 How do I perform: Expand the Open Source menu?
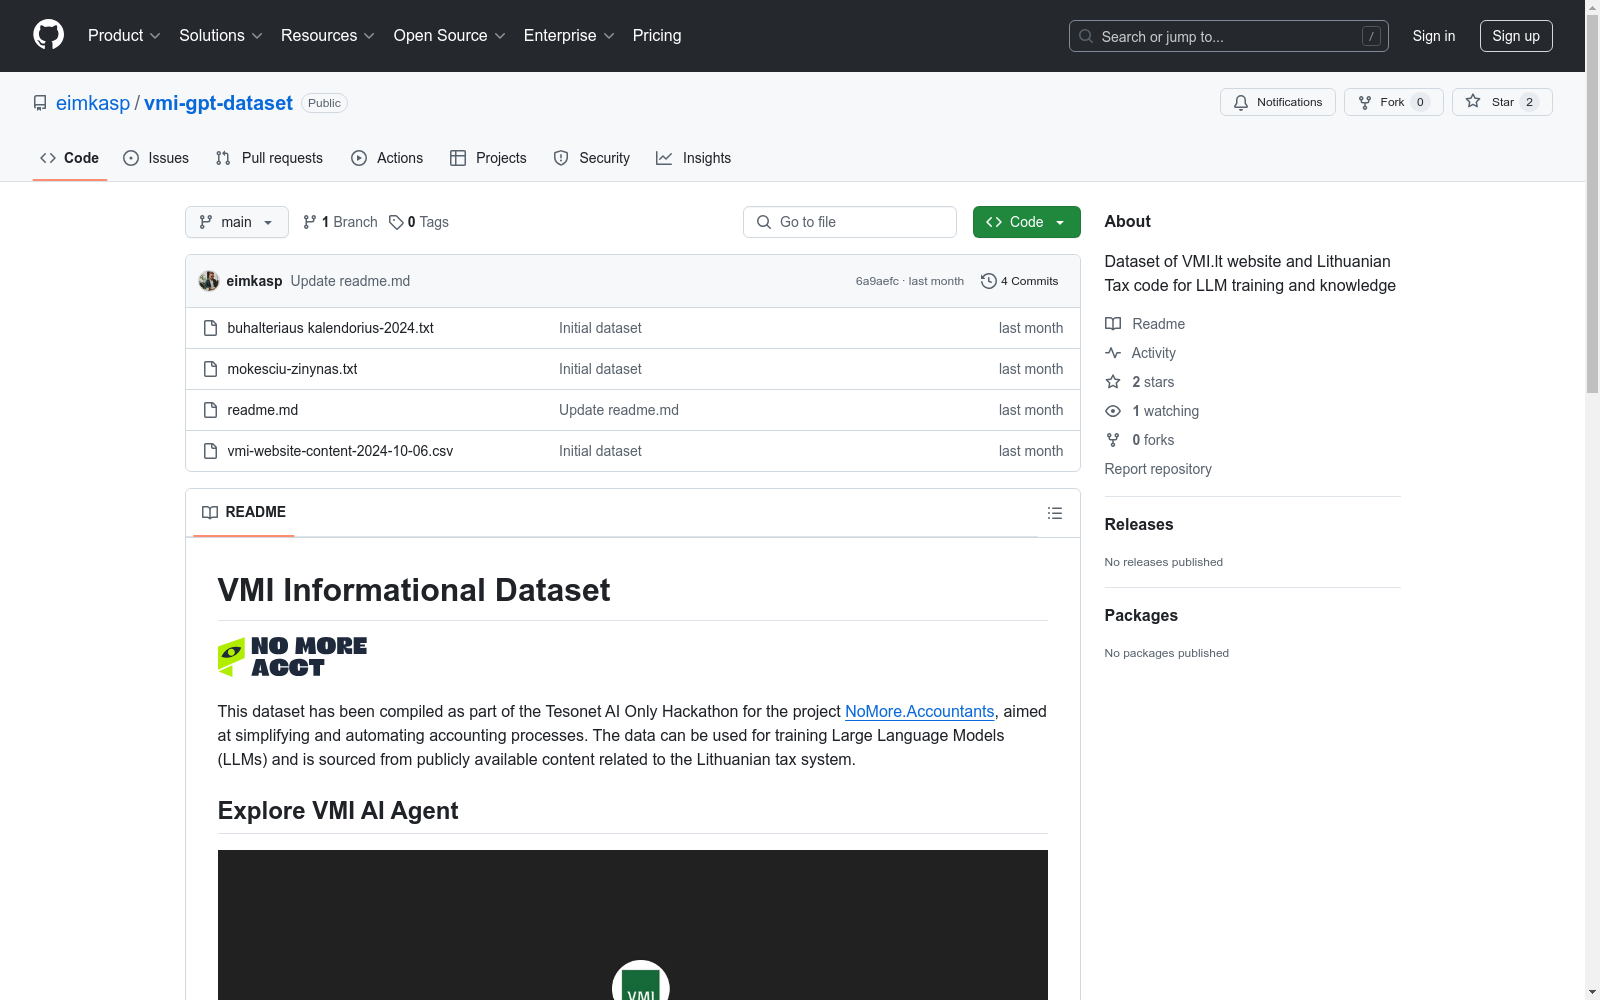(x=450, y=35)
